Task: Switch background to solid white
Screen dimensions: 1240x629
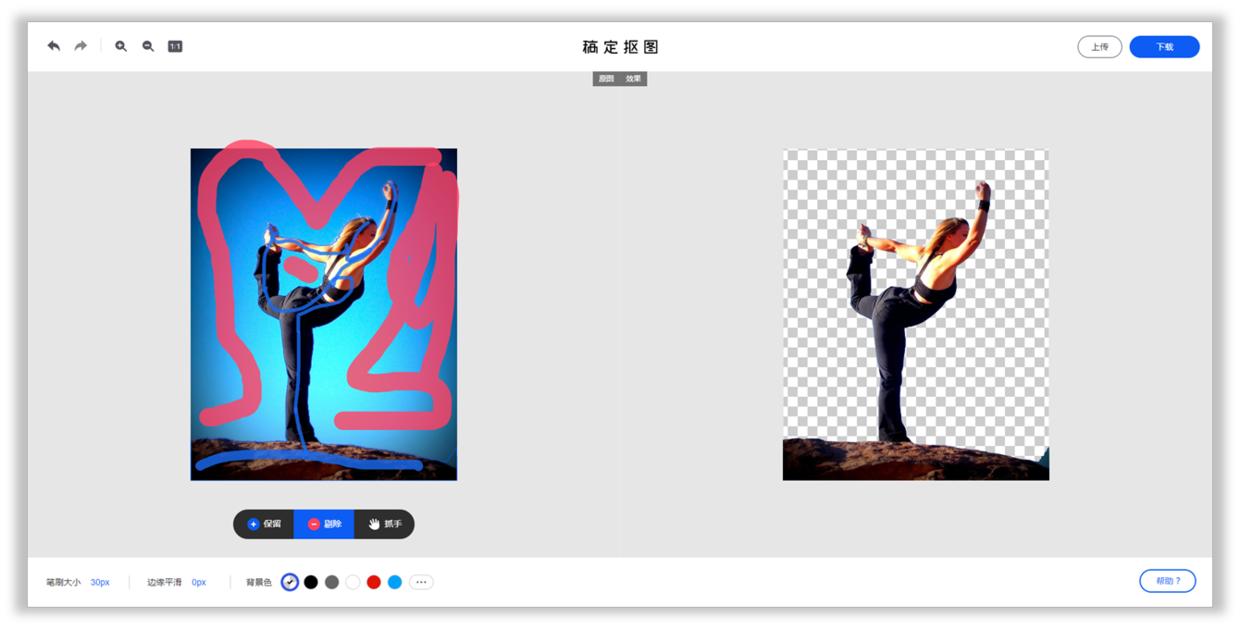Action: pos(352,582)
